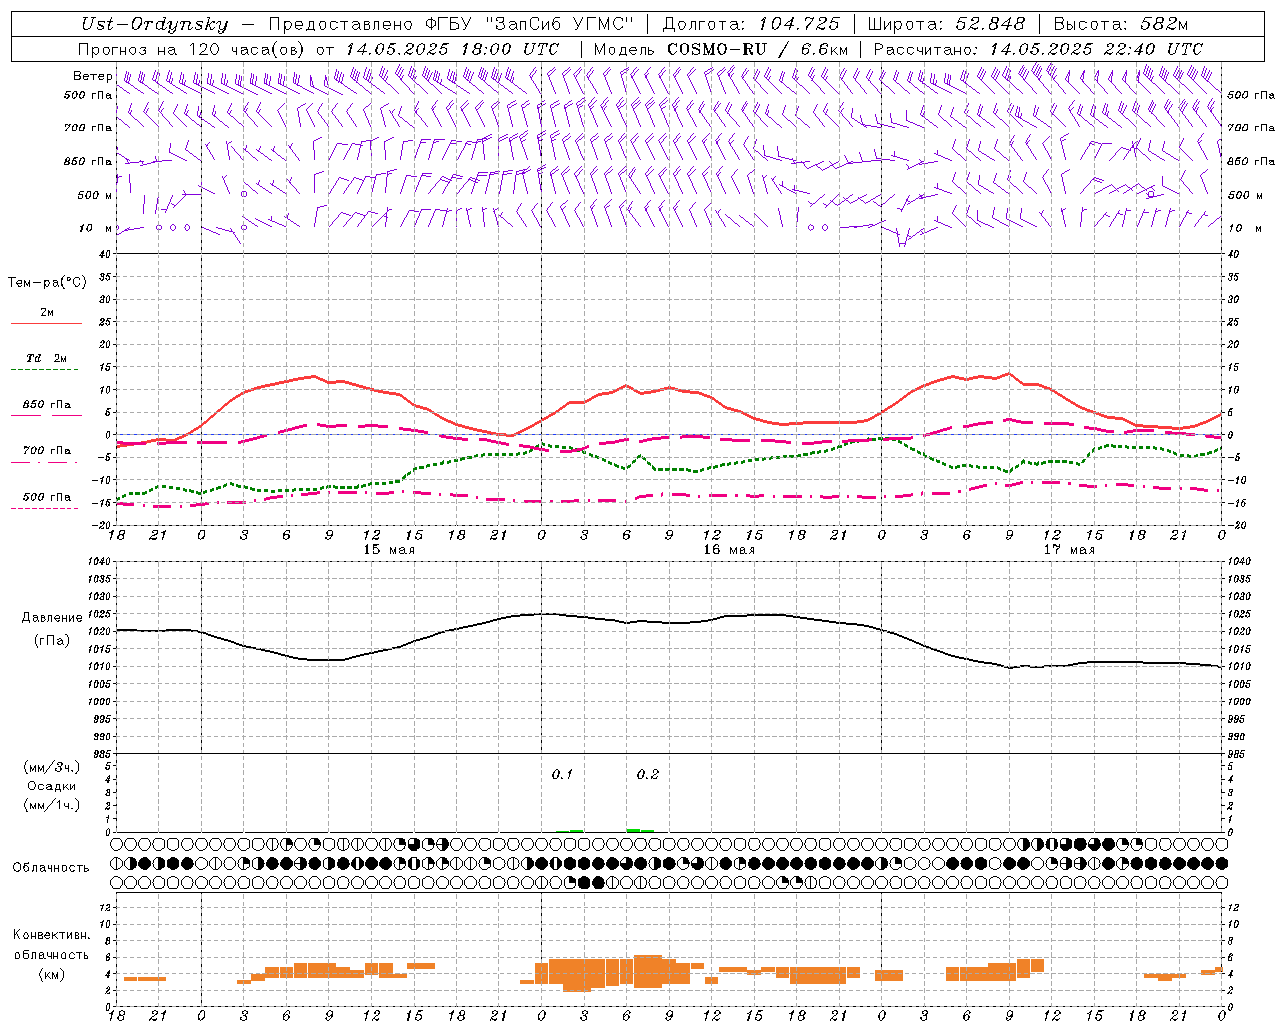Click the '2м' temperature legend entry
The image size is (1280, 1024).
pyautogui.click(x=47, y=312)
